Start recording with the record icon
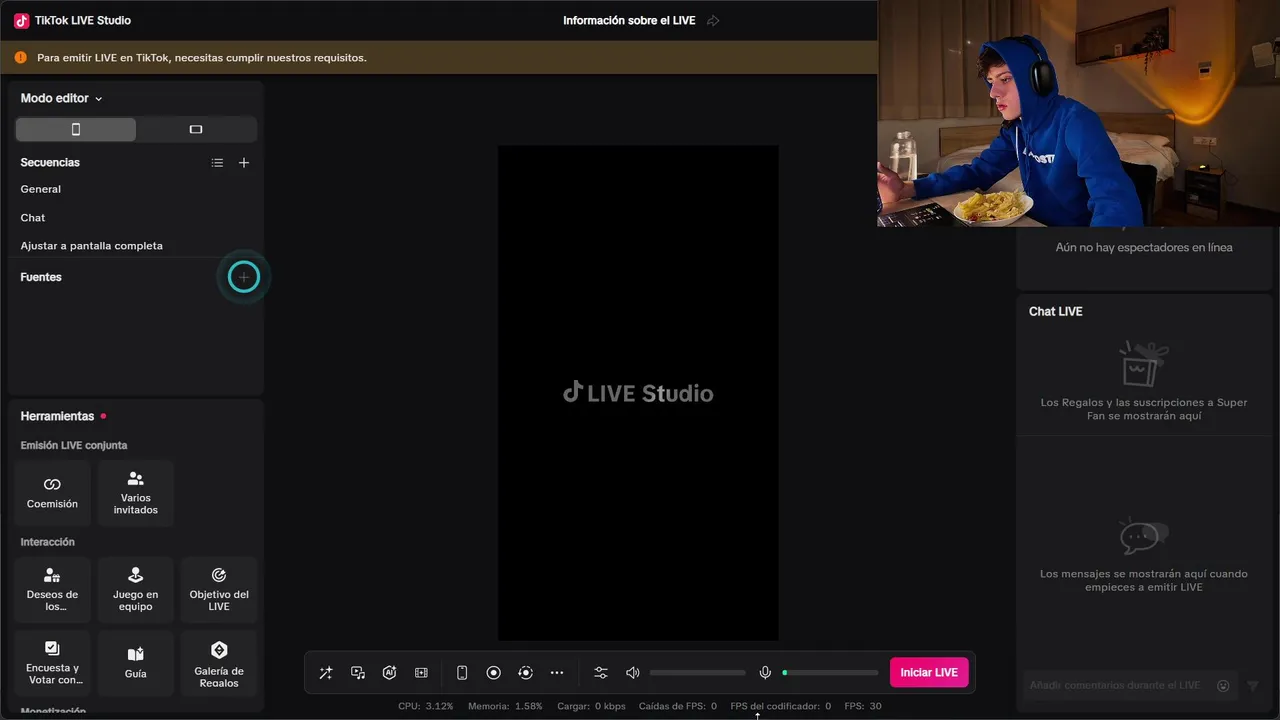 [494, 673]
